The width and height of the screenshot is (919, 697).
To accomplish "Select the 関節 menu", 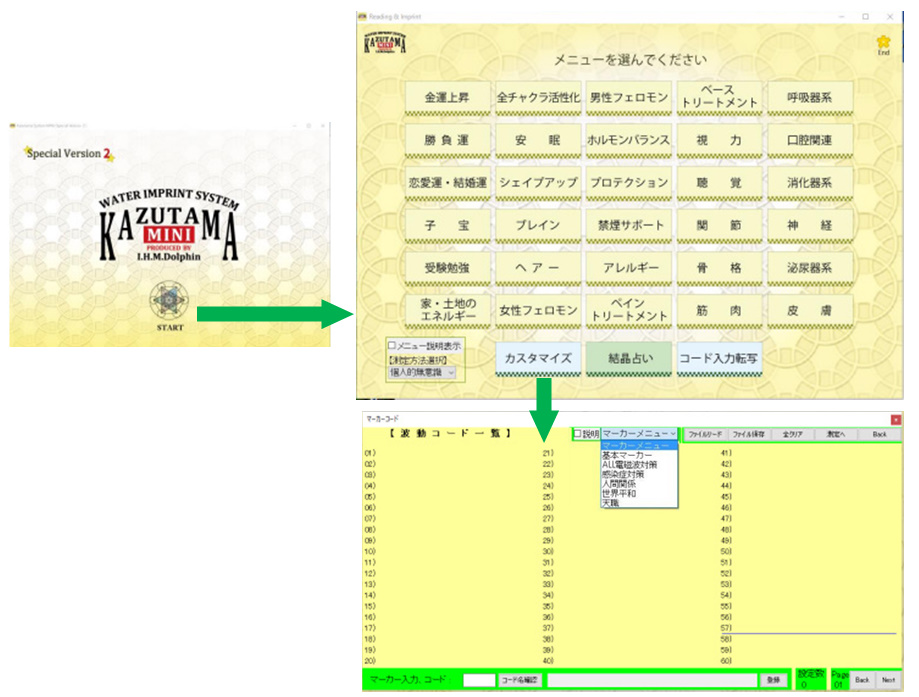I will (x=720, y=226).
